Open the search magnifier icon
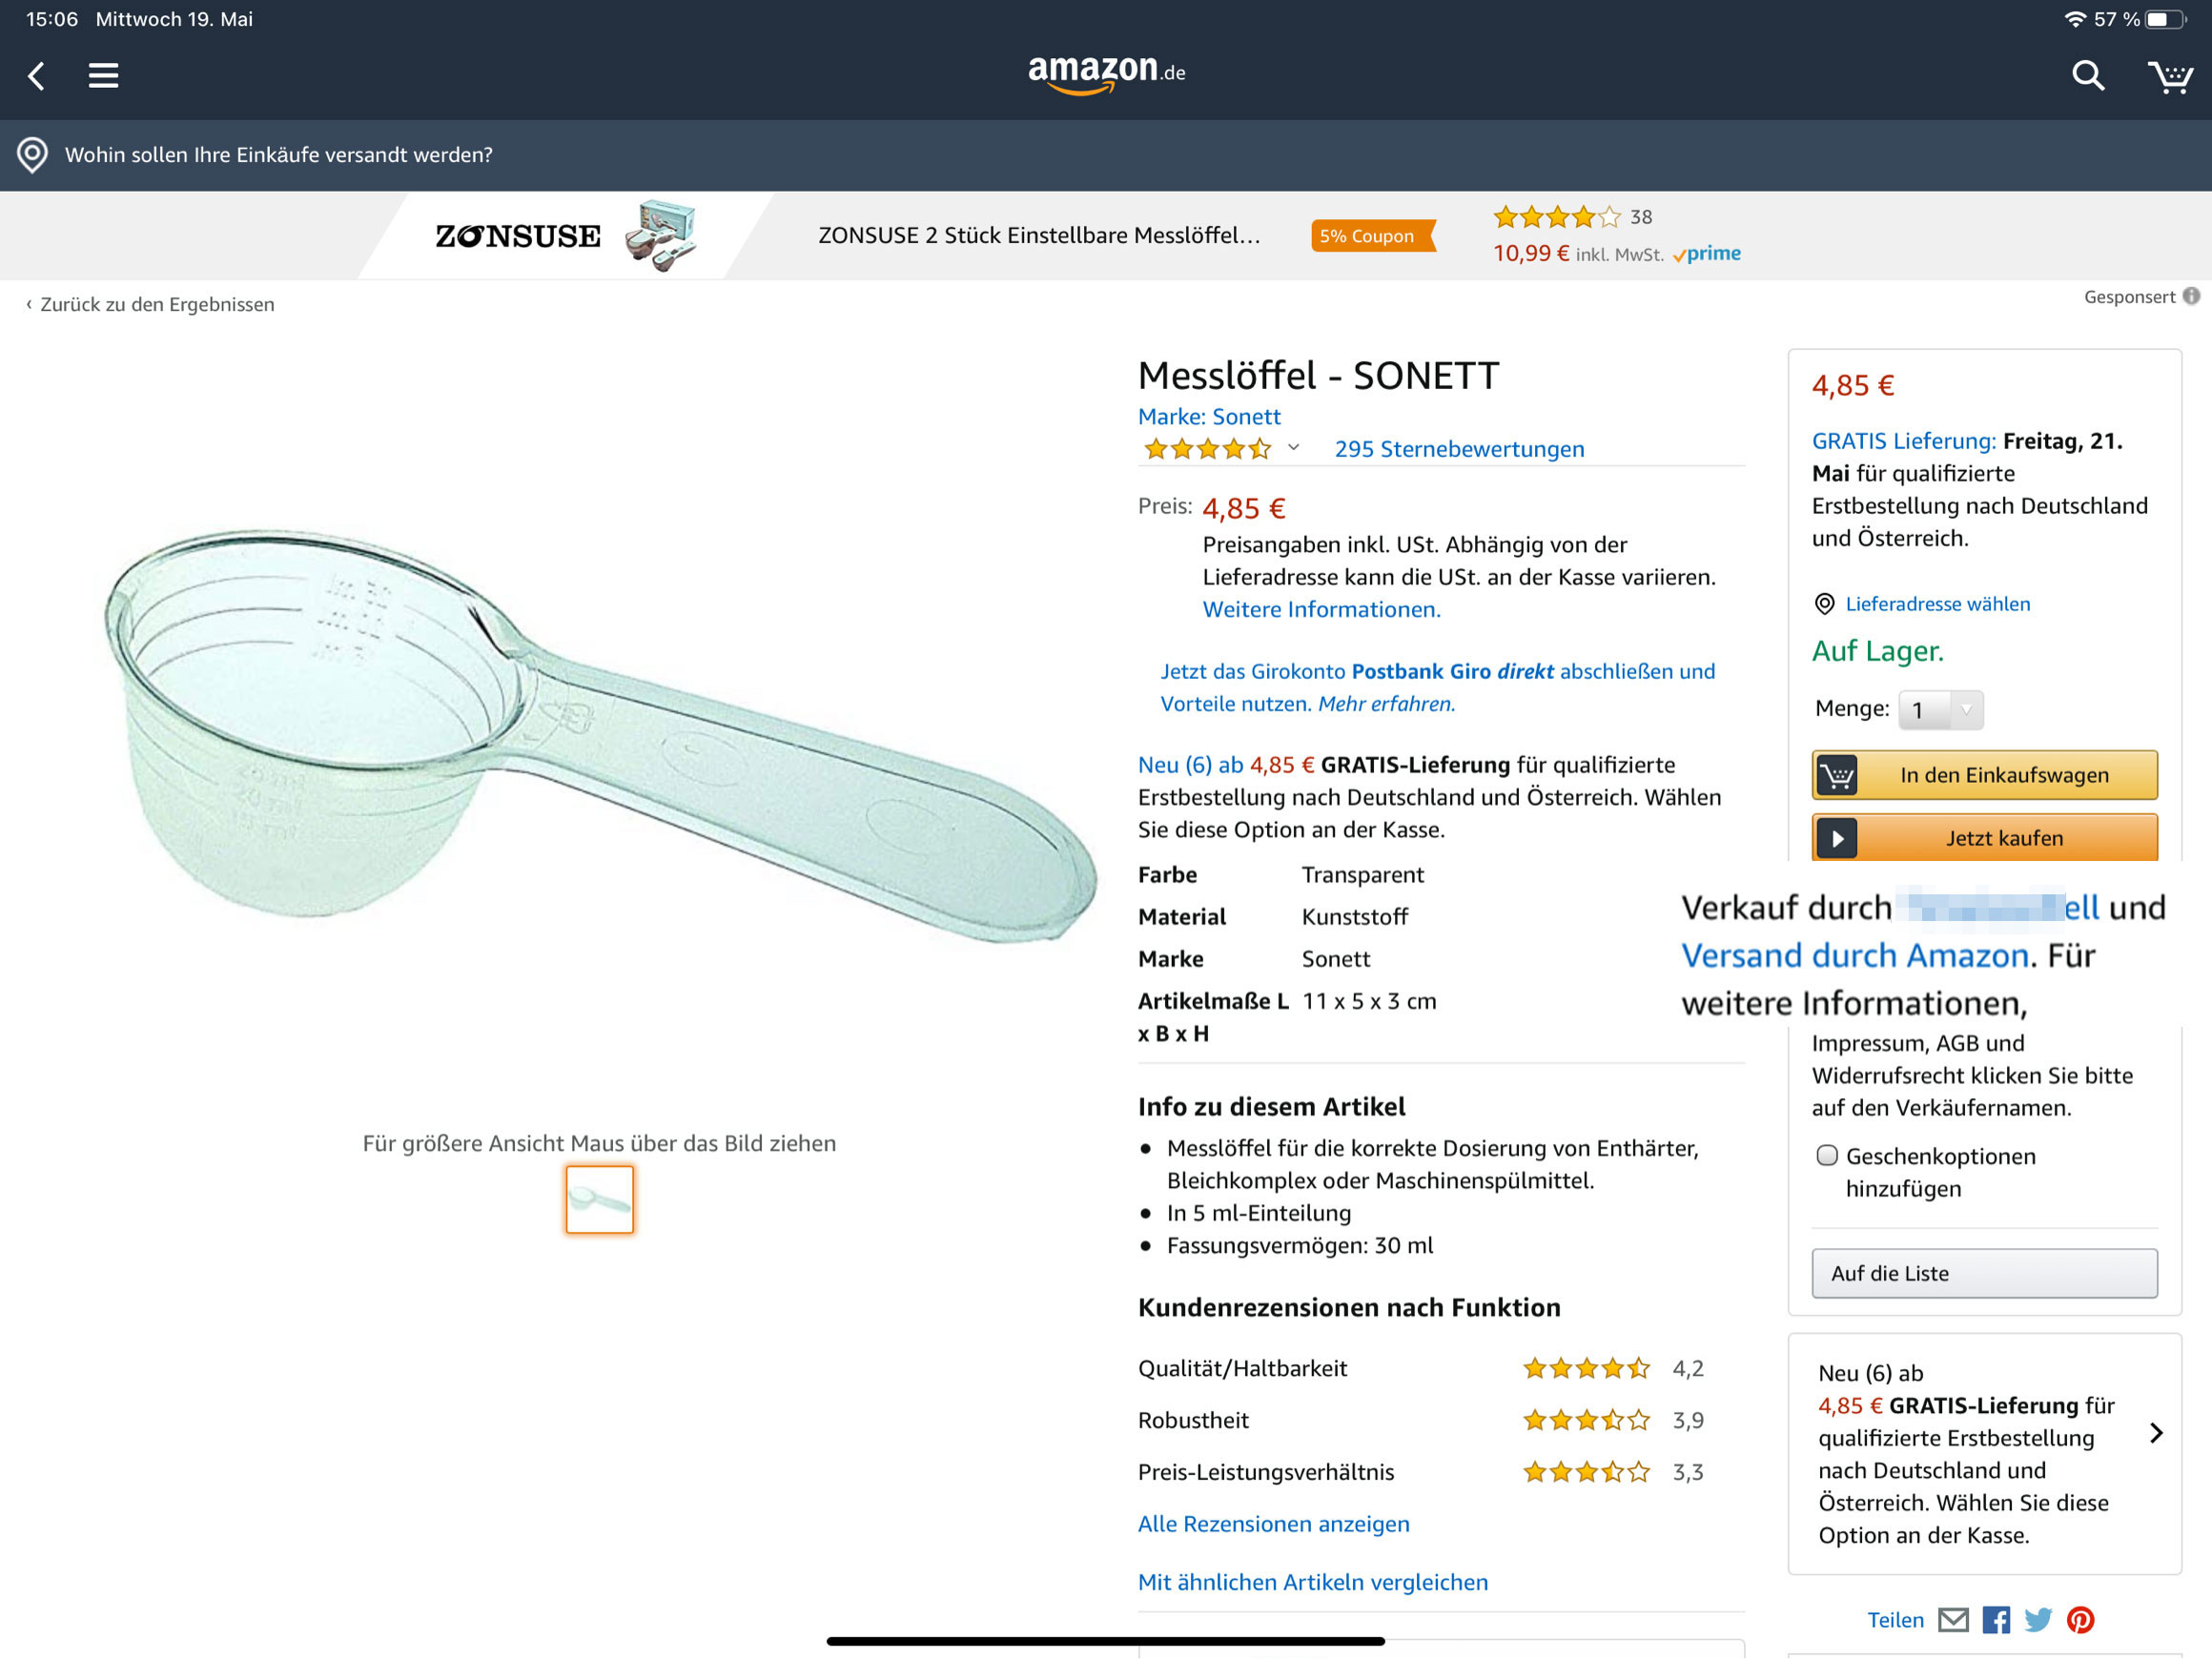2212x1659 pixels. click(x=2088, y=76)
